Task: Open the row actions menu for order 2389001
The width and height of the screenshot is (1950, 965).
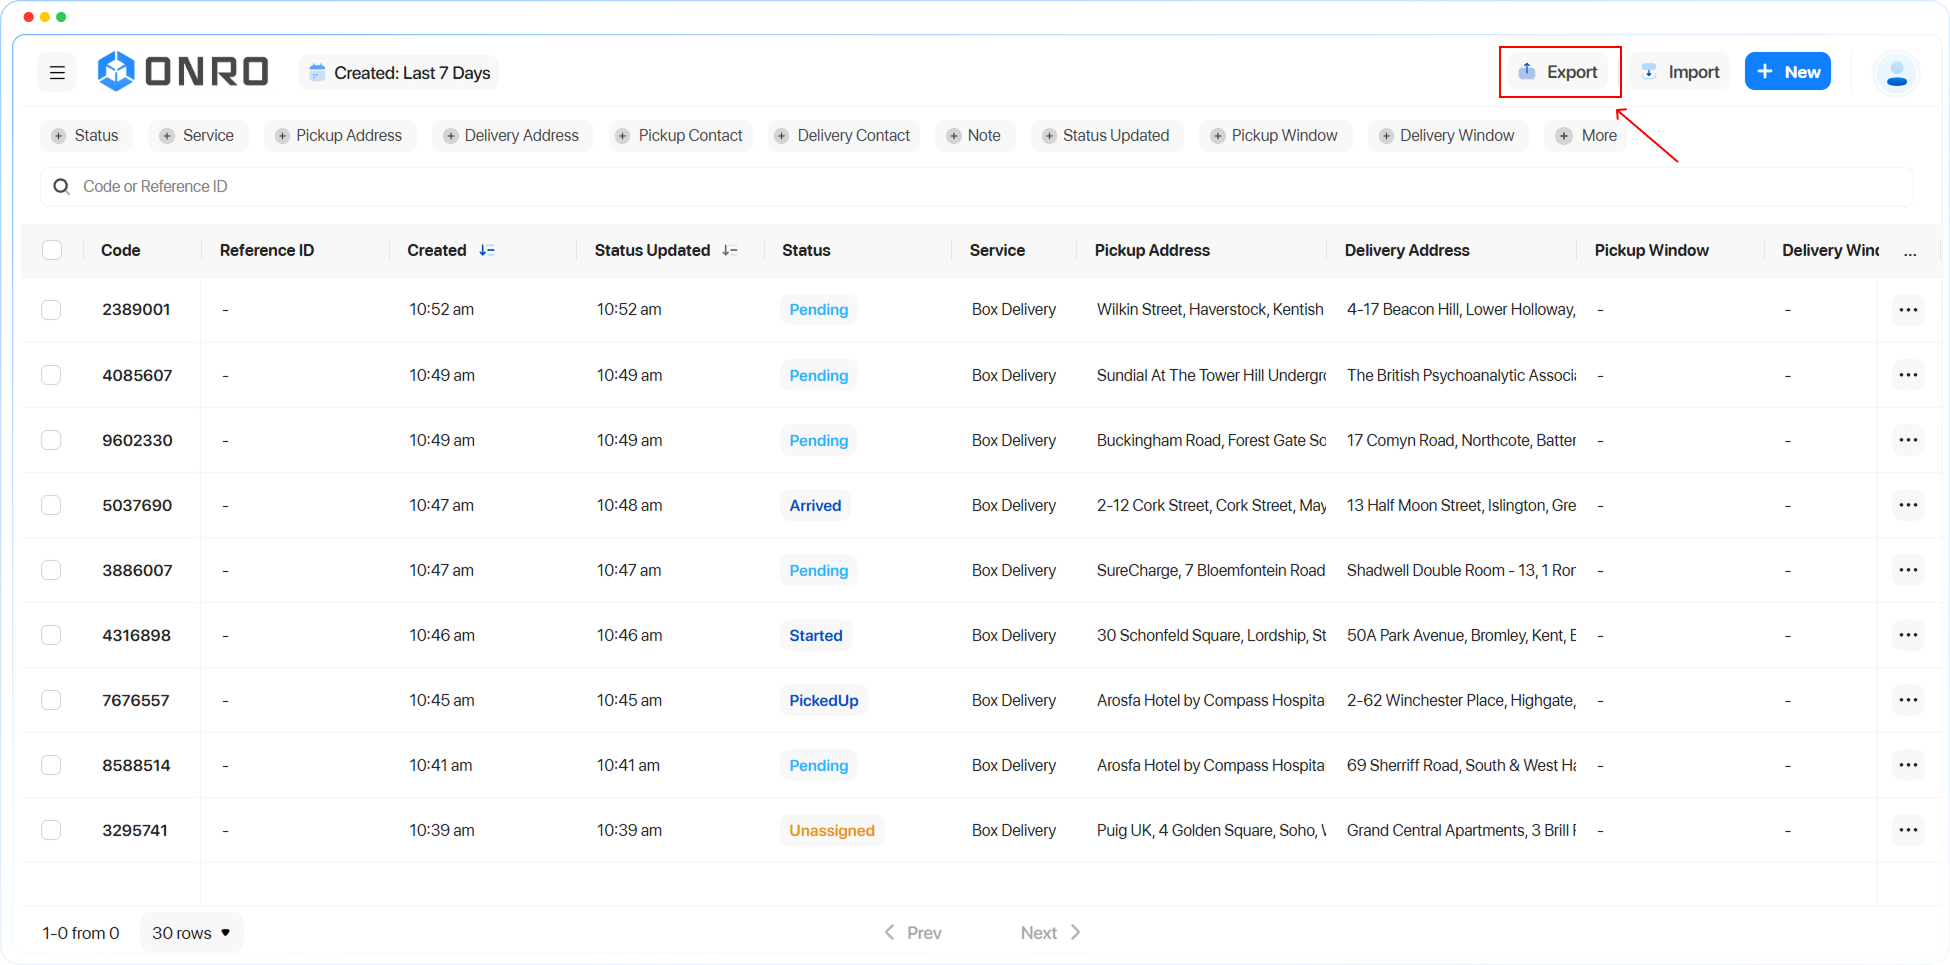Action: tap(1908, 310)
